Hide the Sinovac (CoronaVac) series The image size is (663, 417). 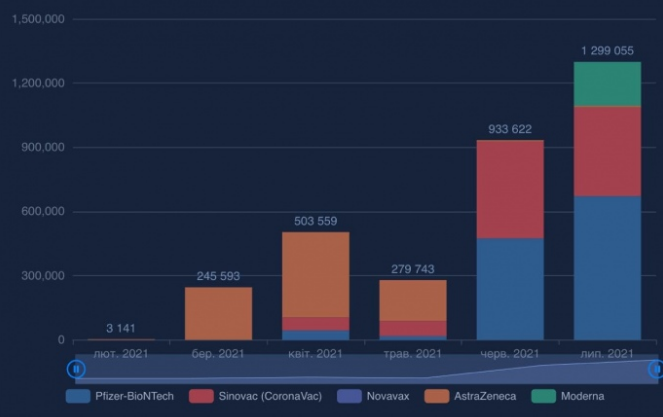point(255,396)
